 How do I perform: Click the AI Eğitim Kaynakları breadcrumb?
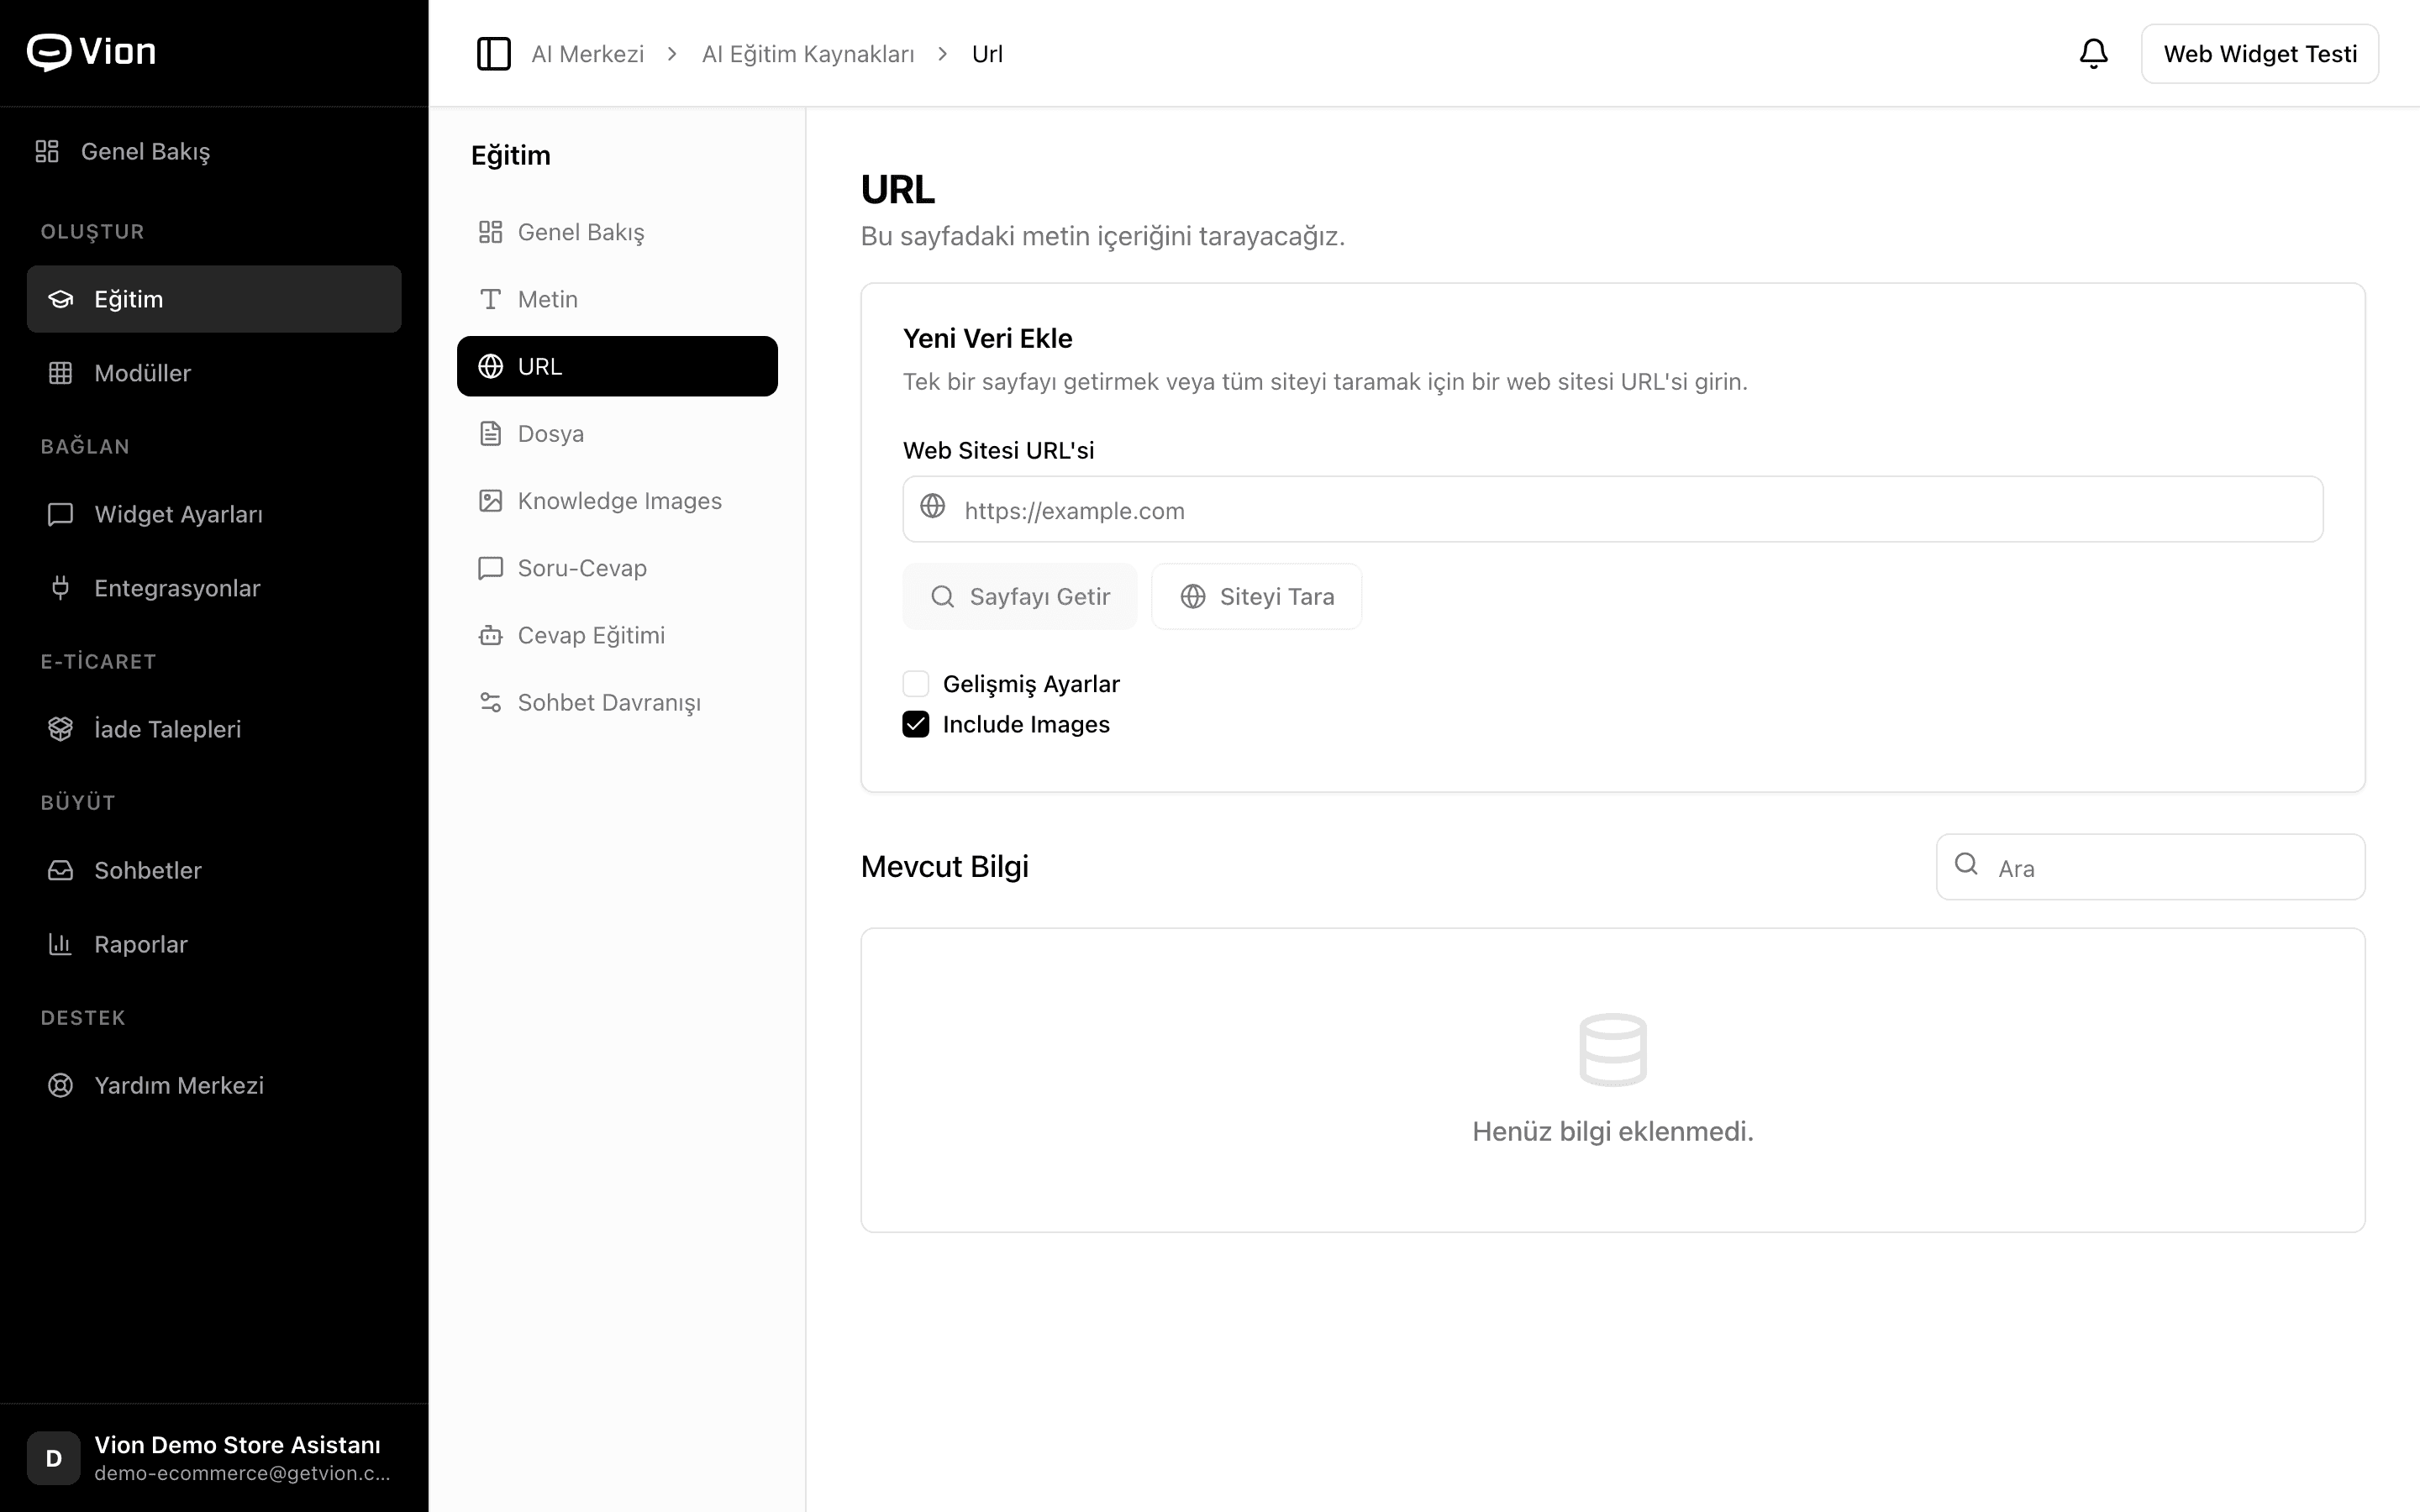click(808, 54)
